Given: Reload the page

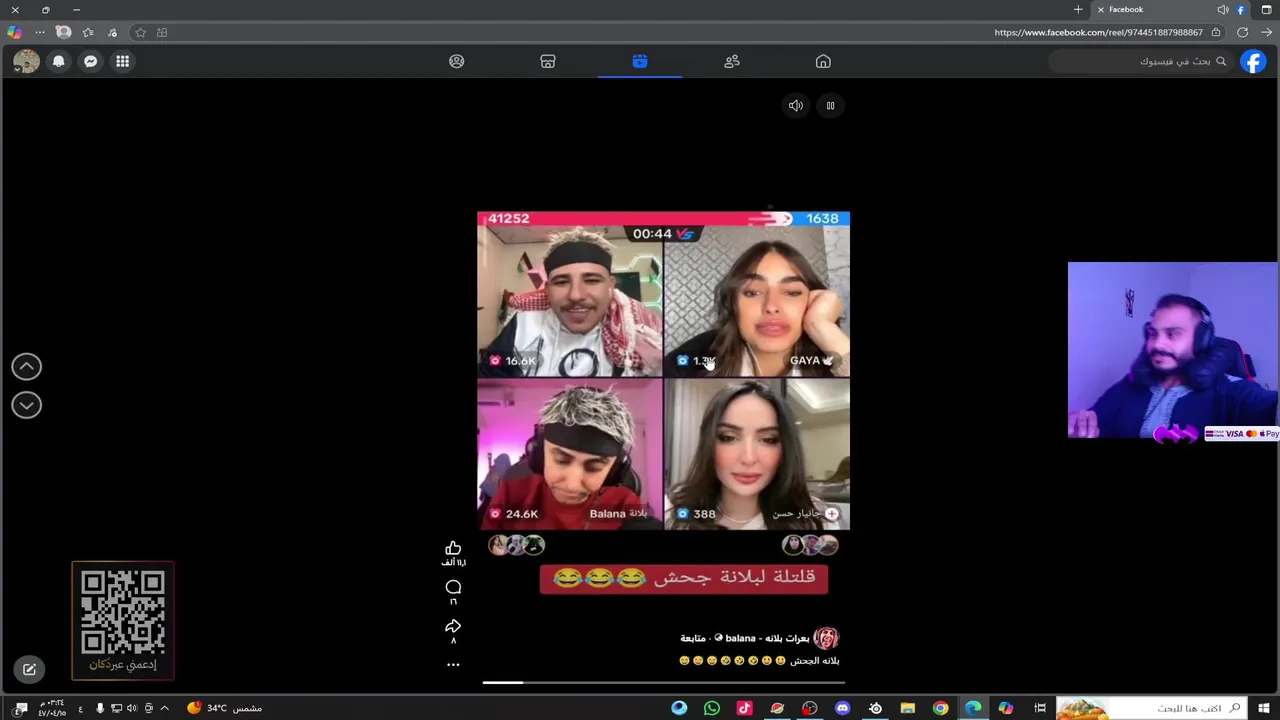Looking at the screenshot, I should coord(1242,32).
